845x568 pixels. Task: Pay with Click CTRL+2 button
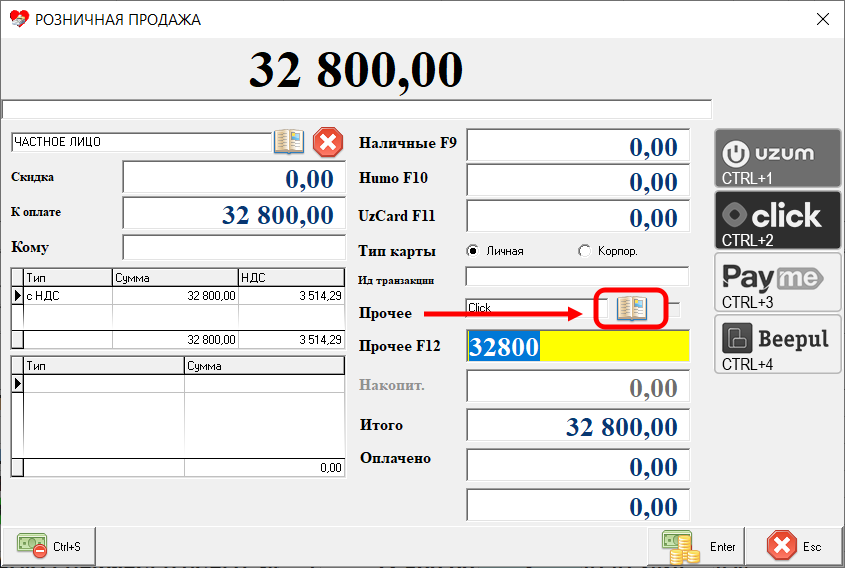pos(778,220)
